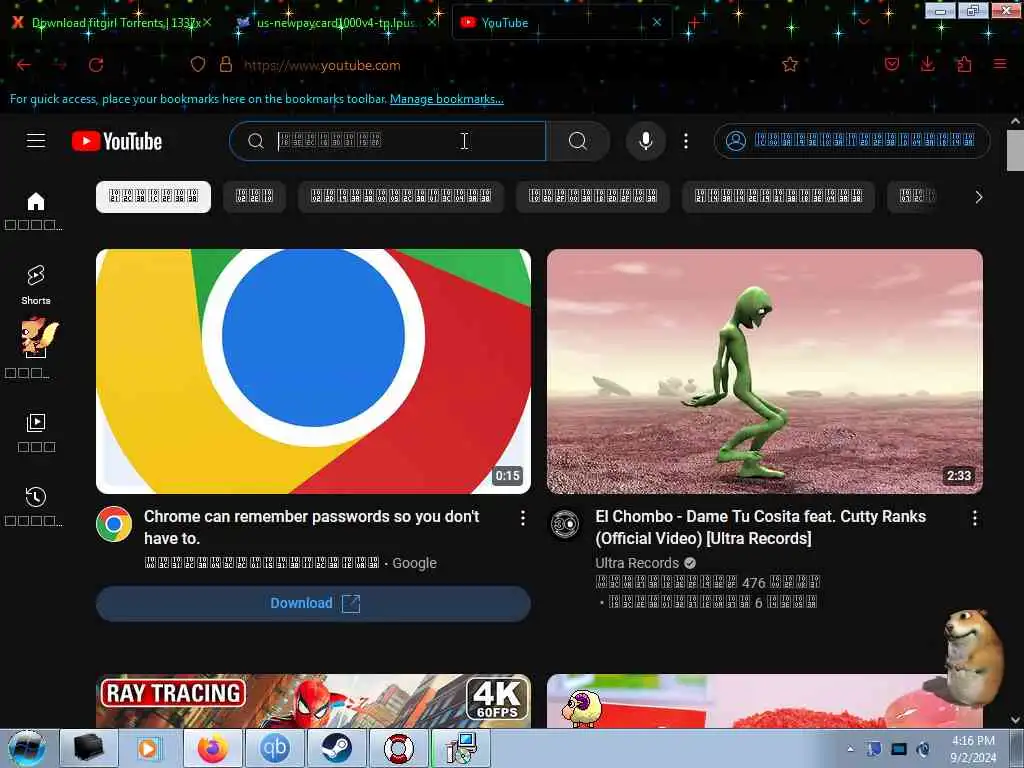Screen dimensions: 1024x768
Task: Open the Ultra Records channel name
Action: 637,563
